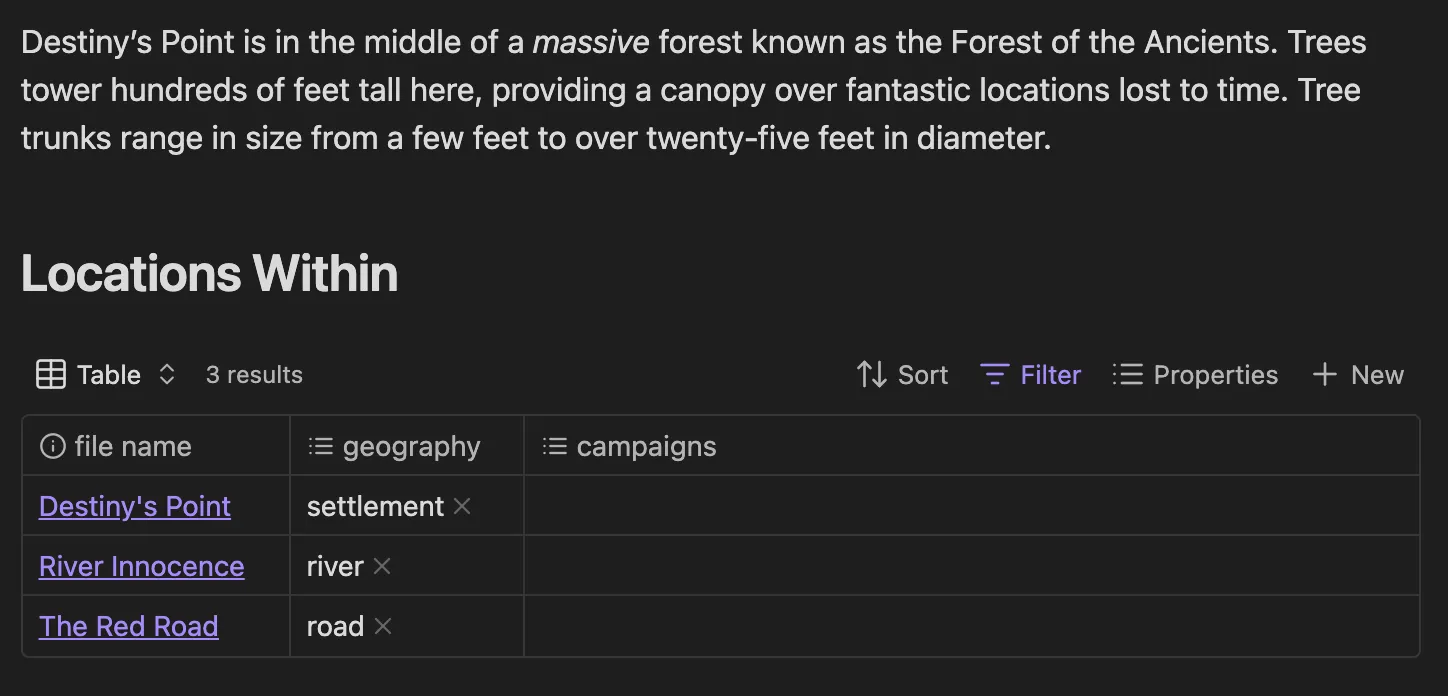
Task: Open the River Innocence page link
Action: pyautogui.click(x=141, y=566)
